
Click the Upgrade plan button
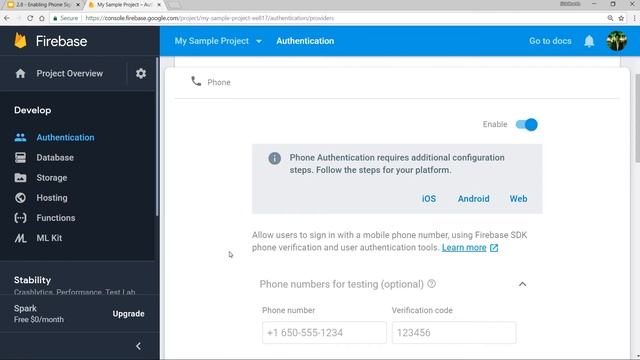[129, 313]
